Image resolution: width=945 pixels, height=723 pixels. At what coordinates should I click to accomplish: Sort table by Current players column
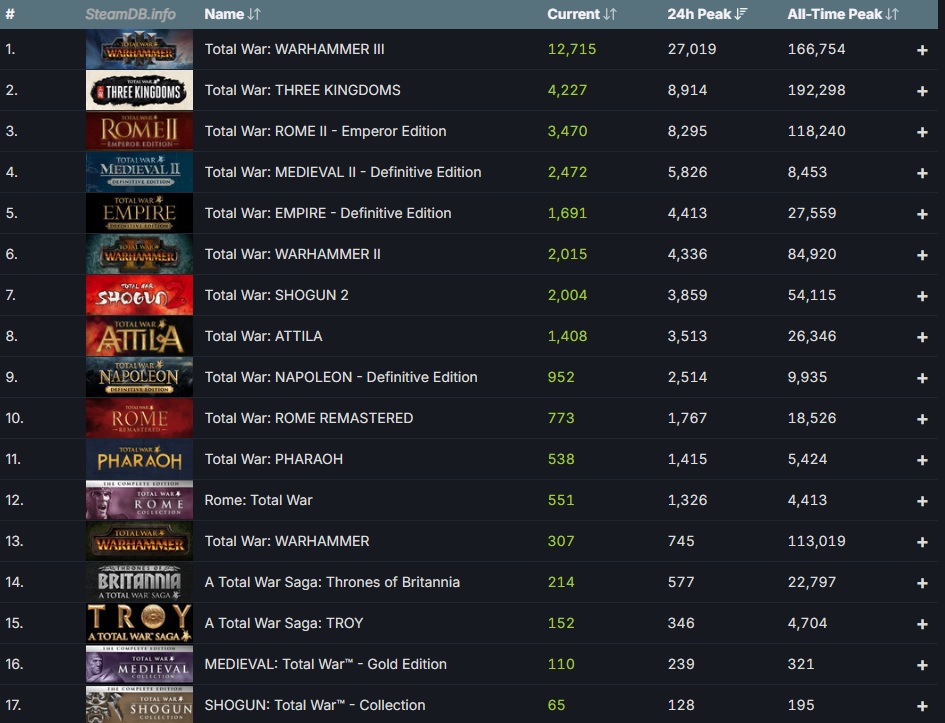582,14
